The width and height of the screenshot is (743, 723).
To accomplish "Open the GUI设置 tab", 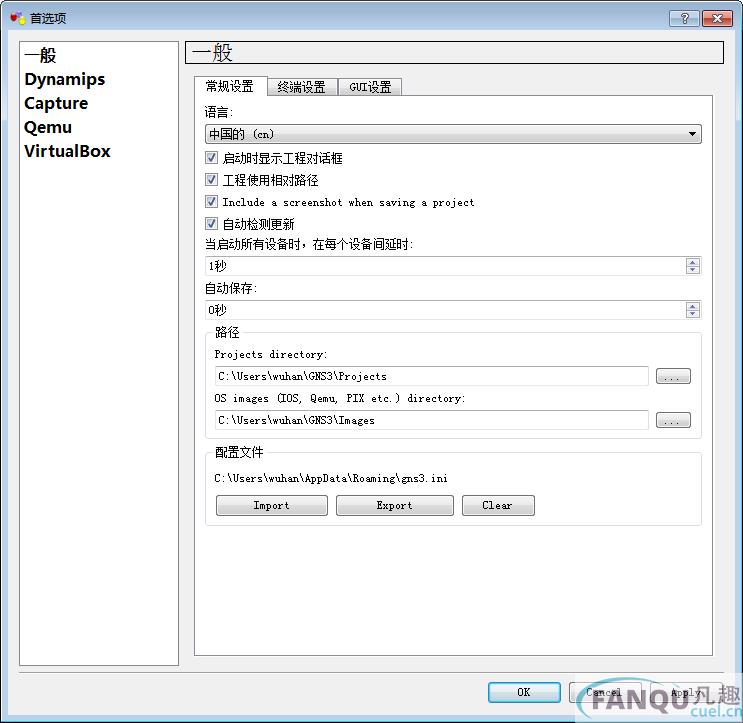I will coord(370,87).
